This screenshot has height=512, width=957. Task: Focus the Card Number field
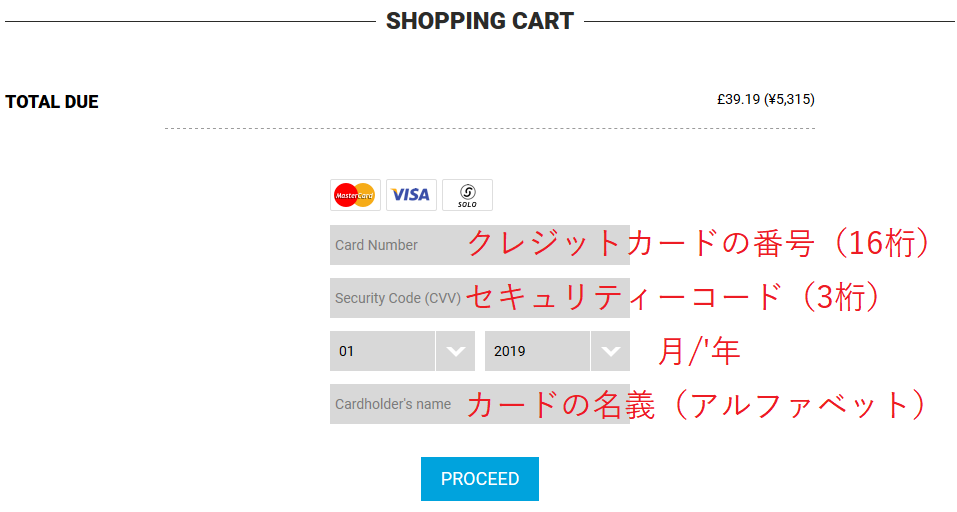pyautogui.click(x=480, y=245)
